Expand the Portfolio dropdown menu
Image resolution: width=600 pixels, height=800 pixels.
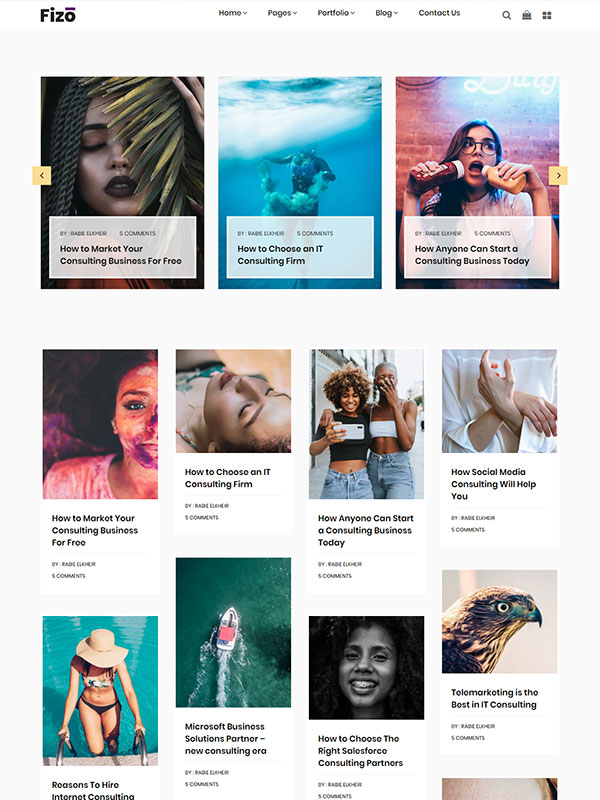(x=336, y=13)
